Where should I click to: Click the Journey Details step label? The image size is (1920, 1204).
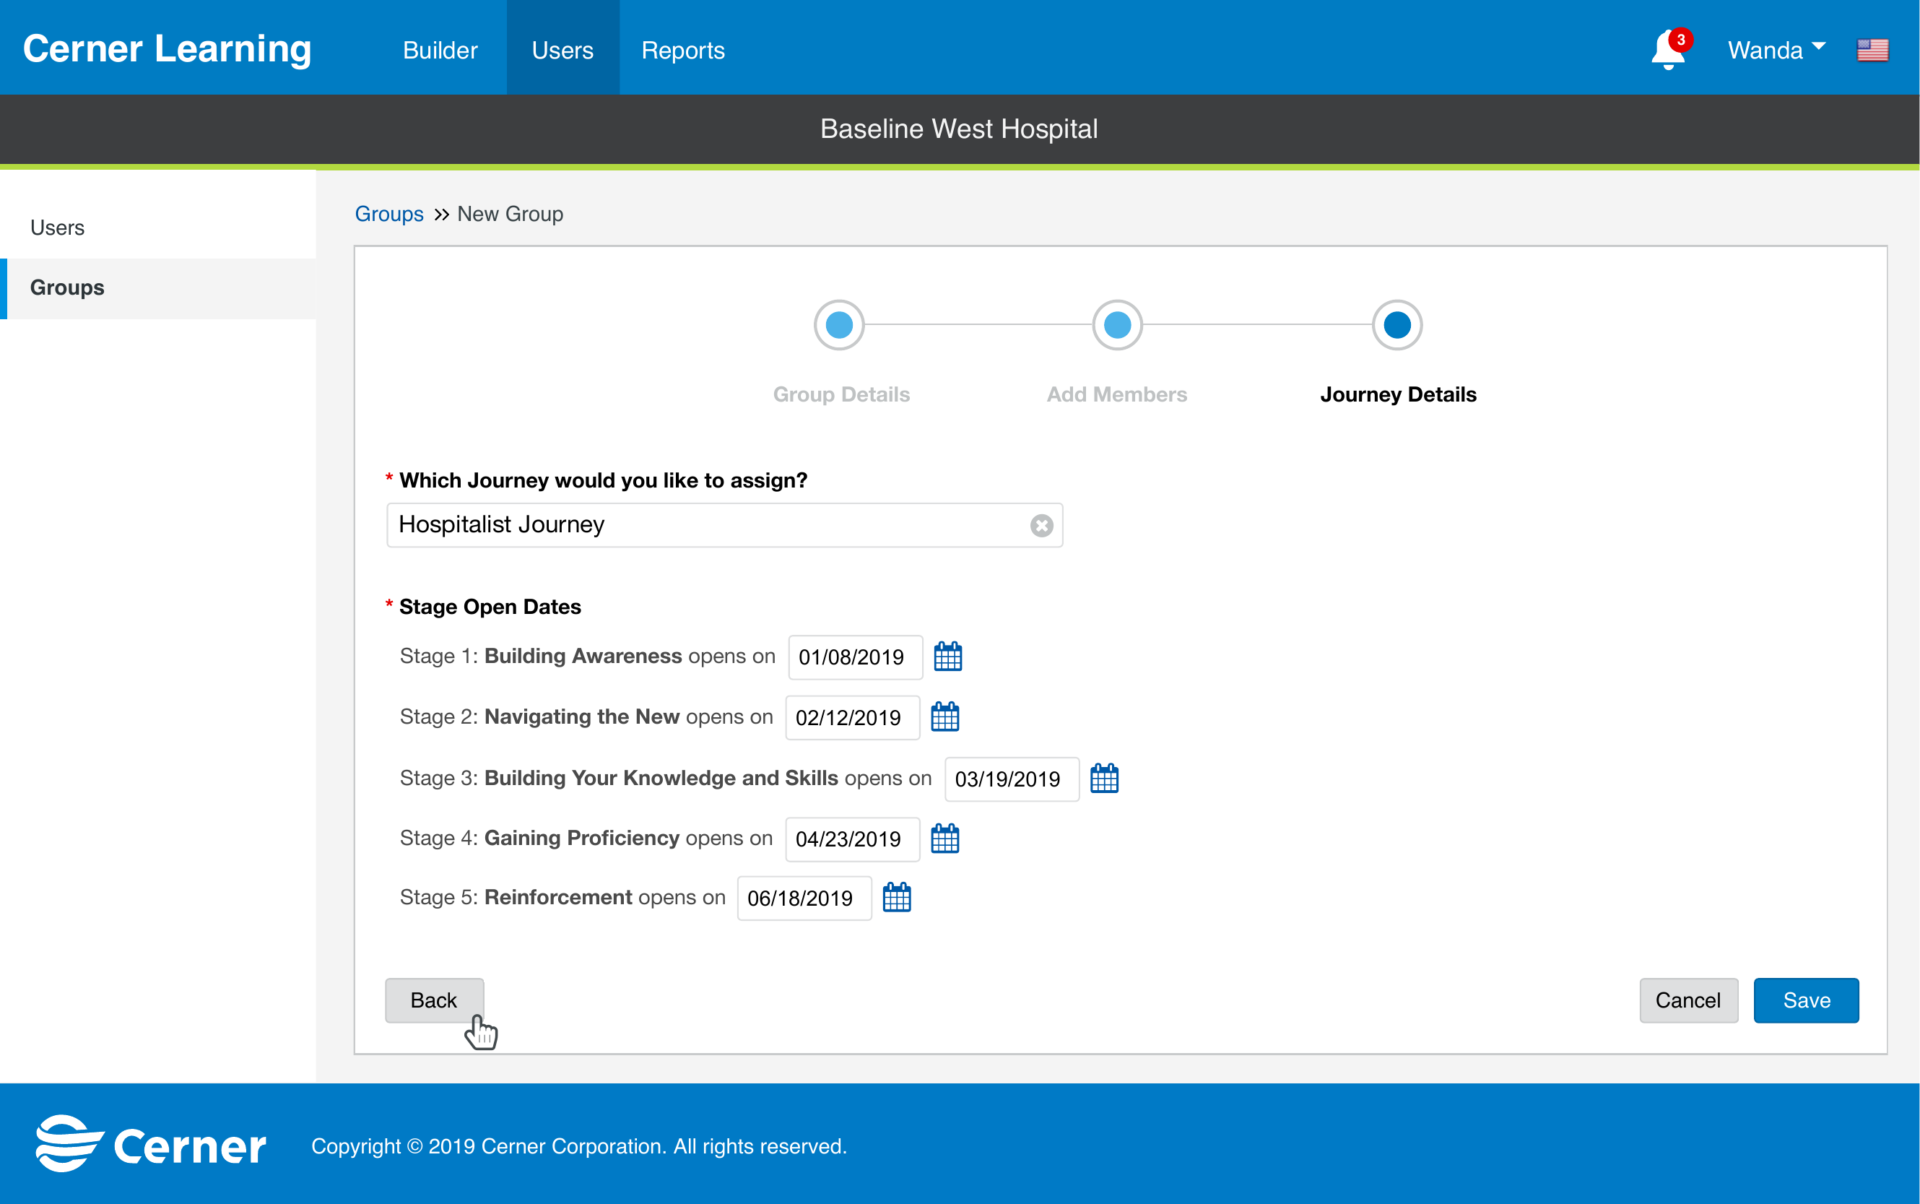pos(1398,394)
